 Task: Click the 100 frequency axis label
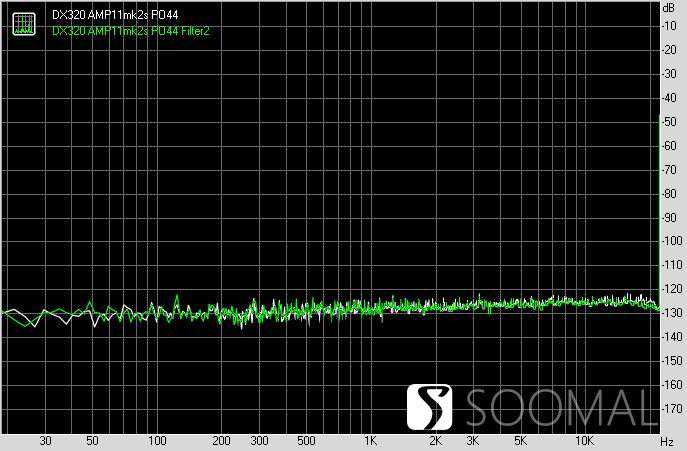coord(157,441)
